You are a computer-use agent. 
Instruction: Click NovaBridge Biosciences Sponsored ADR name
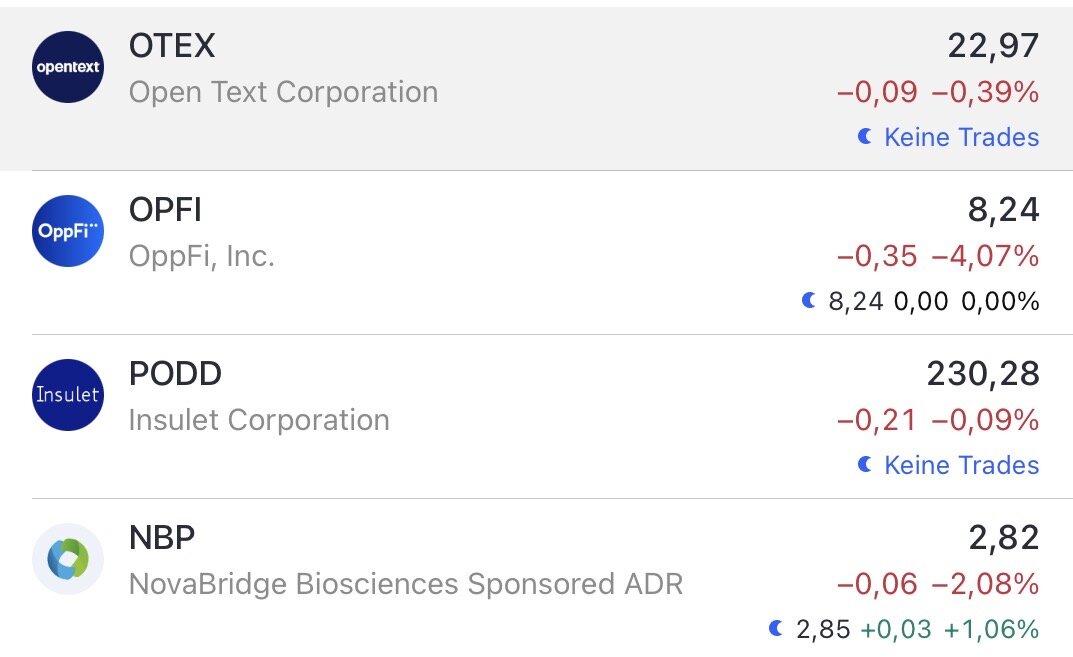[406, 584]
